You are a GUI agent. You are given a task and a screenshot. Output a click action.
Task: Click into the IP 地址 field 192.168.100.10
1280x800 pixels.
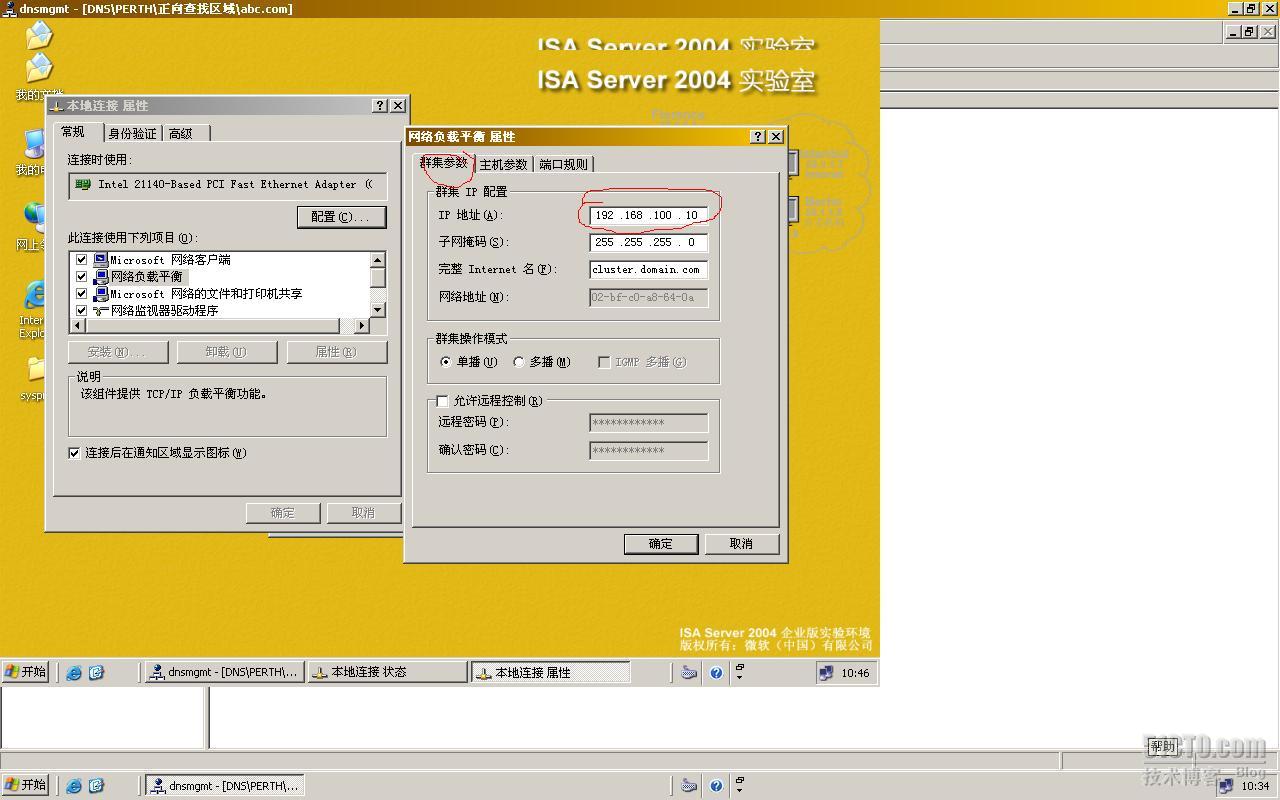click(x=649, y=215)
